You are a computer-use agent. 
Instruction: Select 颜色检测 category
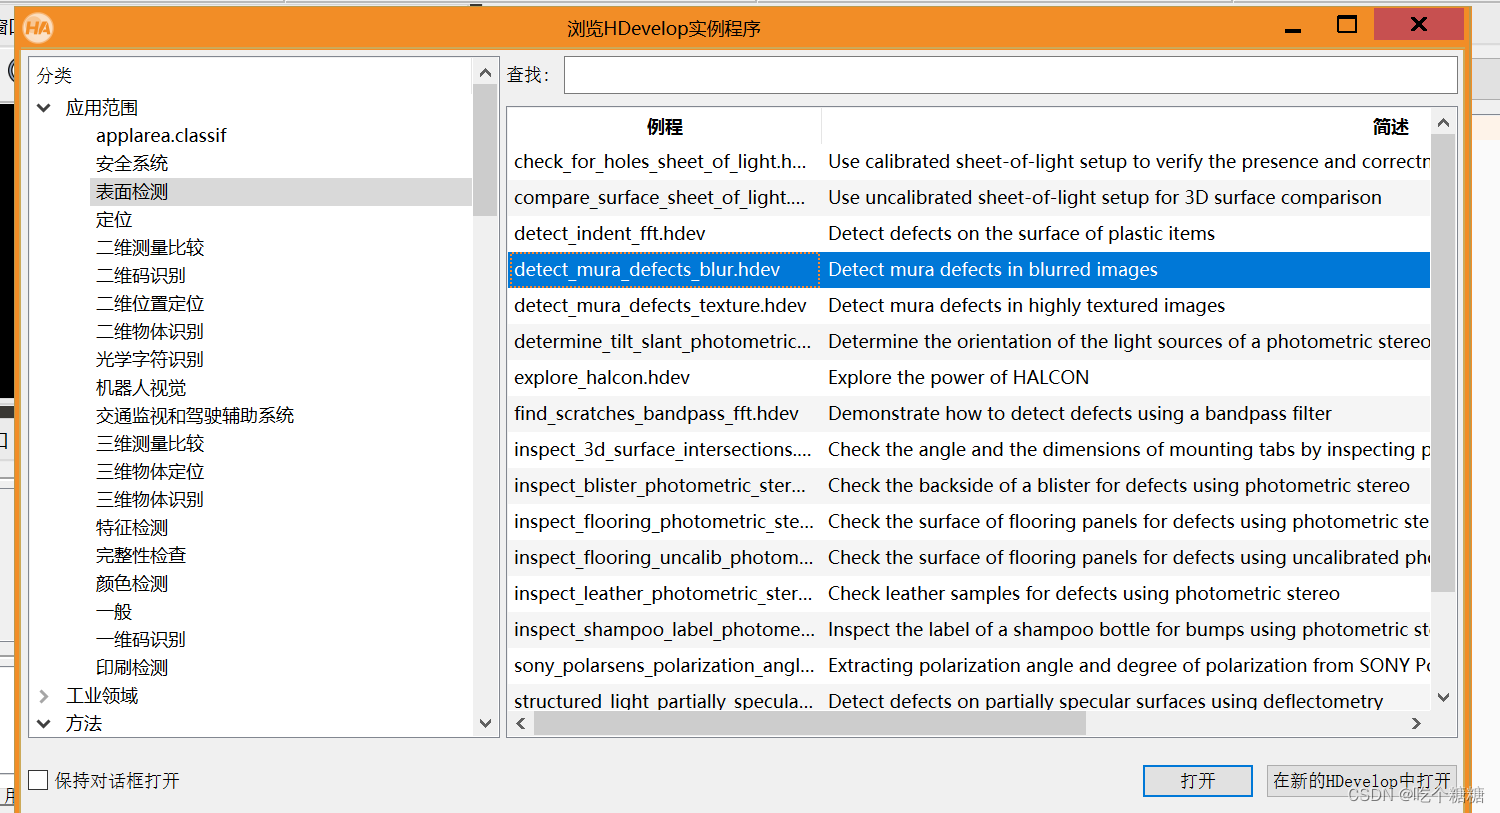click(x=132, y=584)
